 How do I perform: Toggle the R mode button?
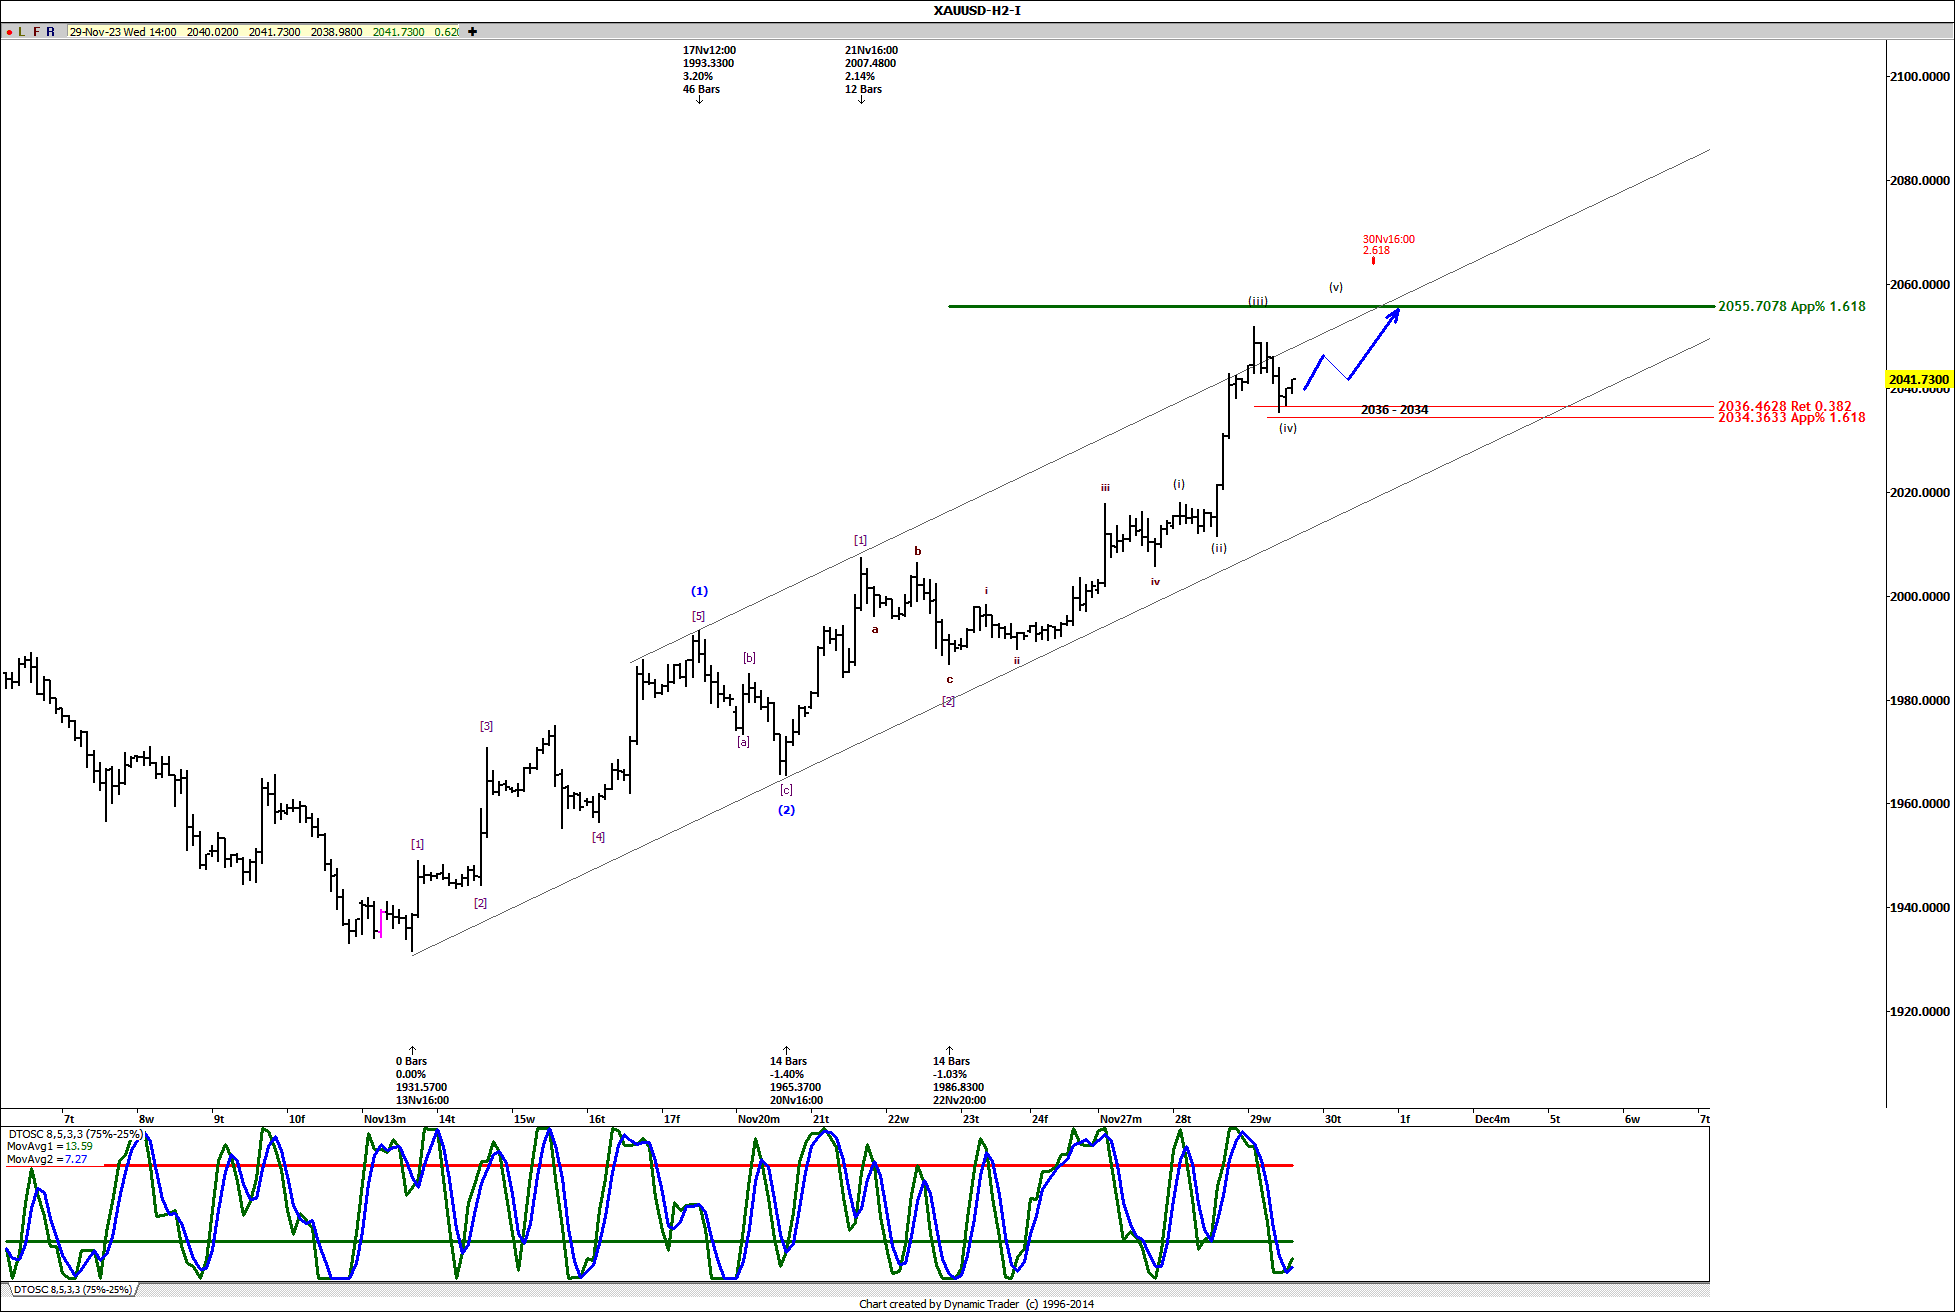click(x=51, y=32)
